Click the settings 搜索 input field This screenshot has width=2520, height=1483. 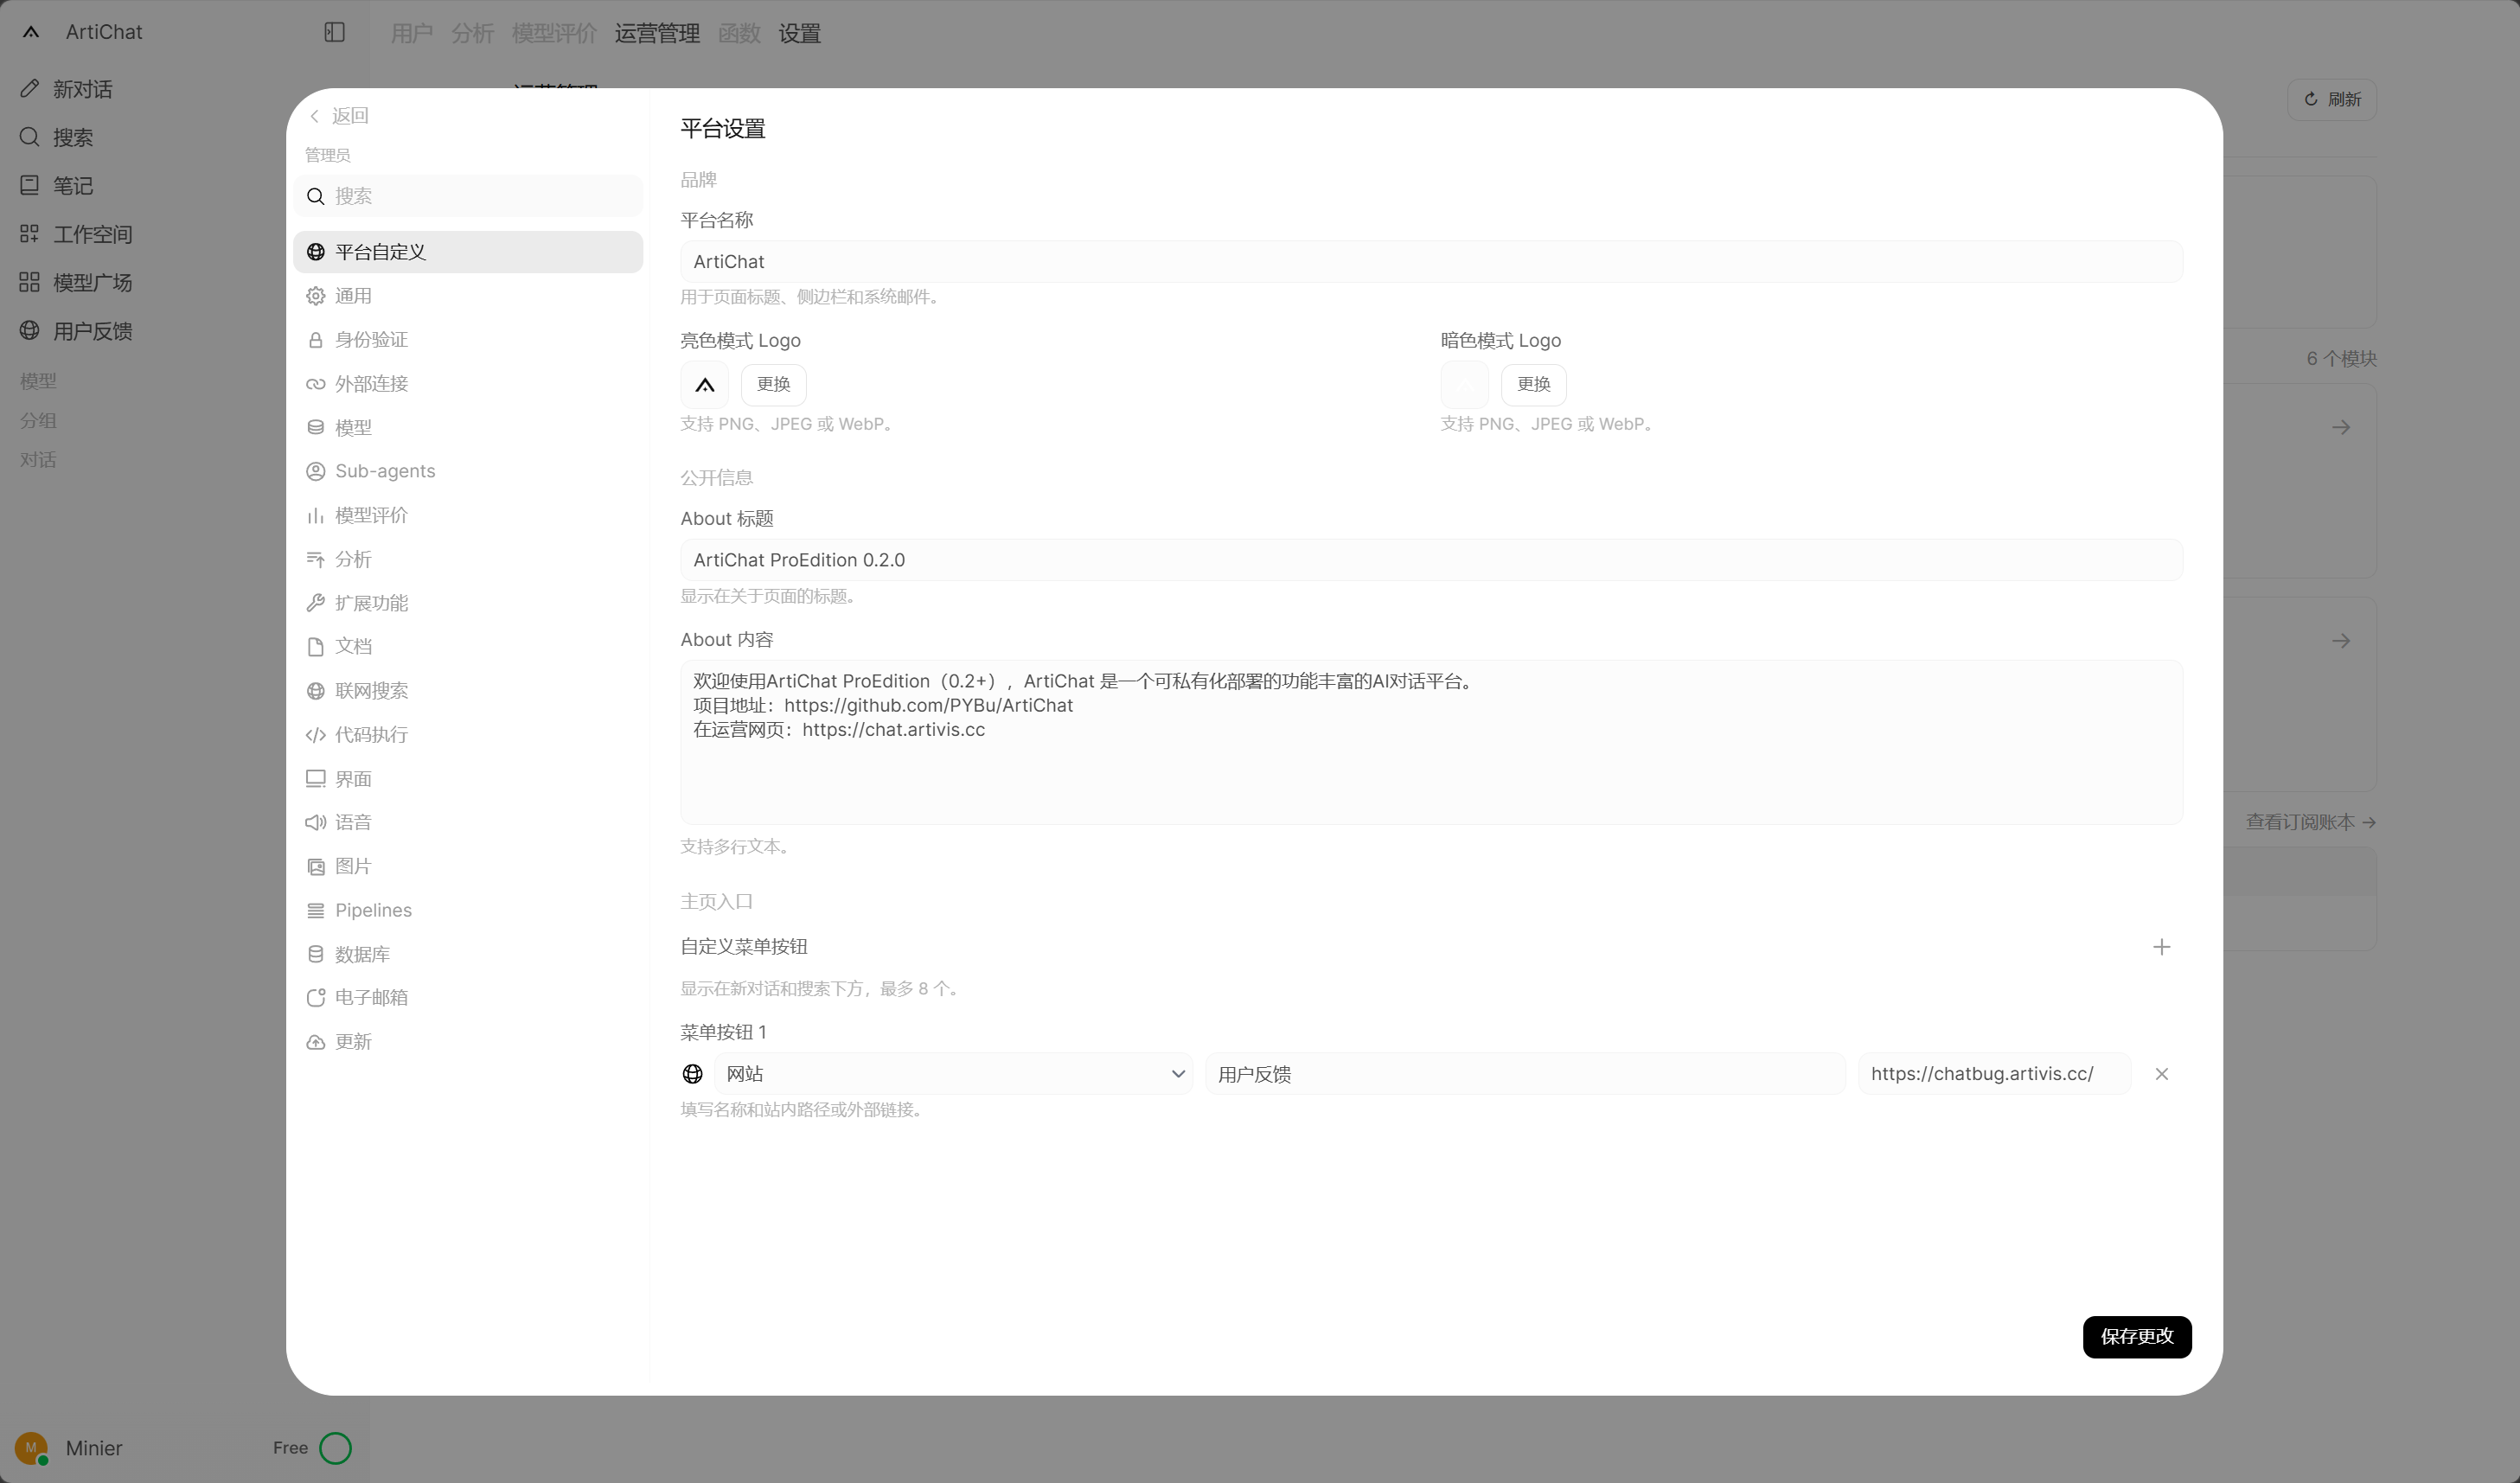pos(468,196)
